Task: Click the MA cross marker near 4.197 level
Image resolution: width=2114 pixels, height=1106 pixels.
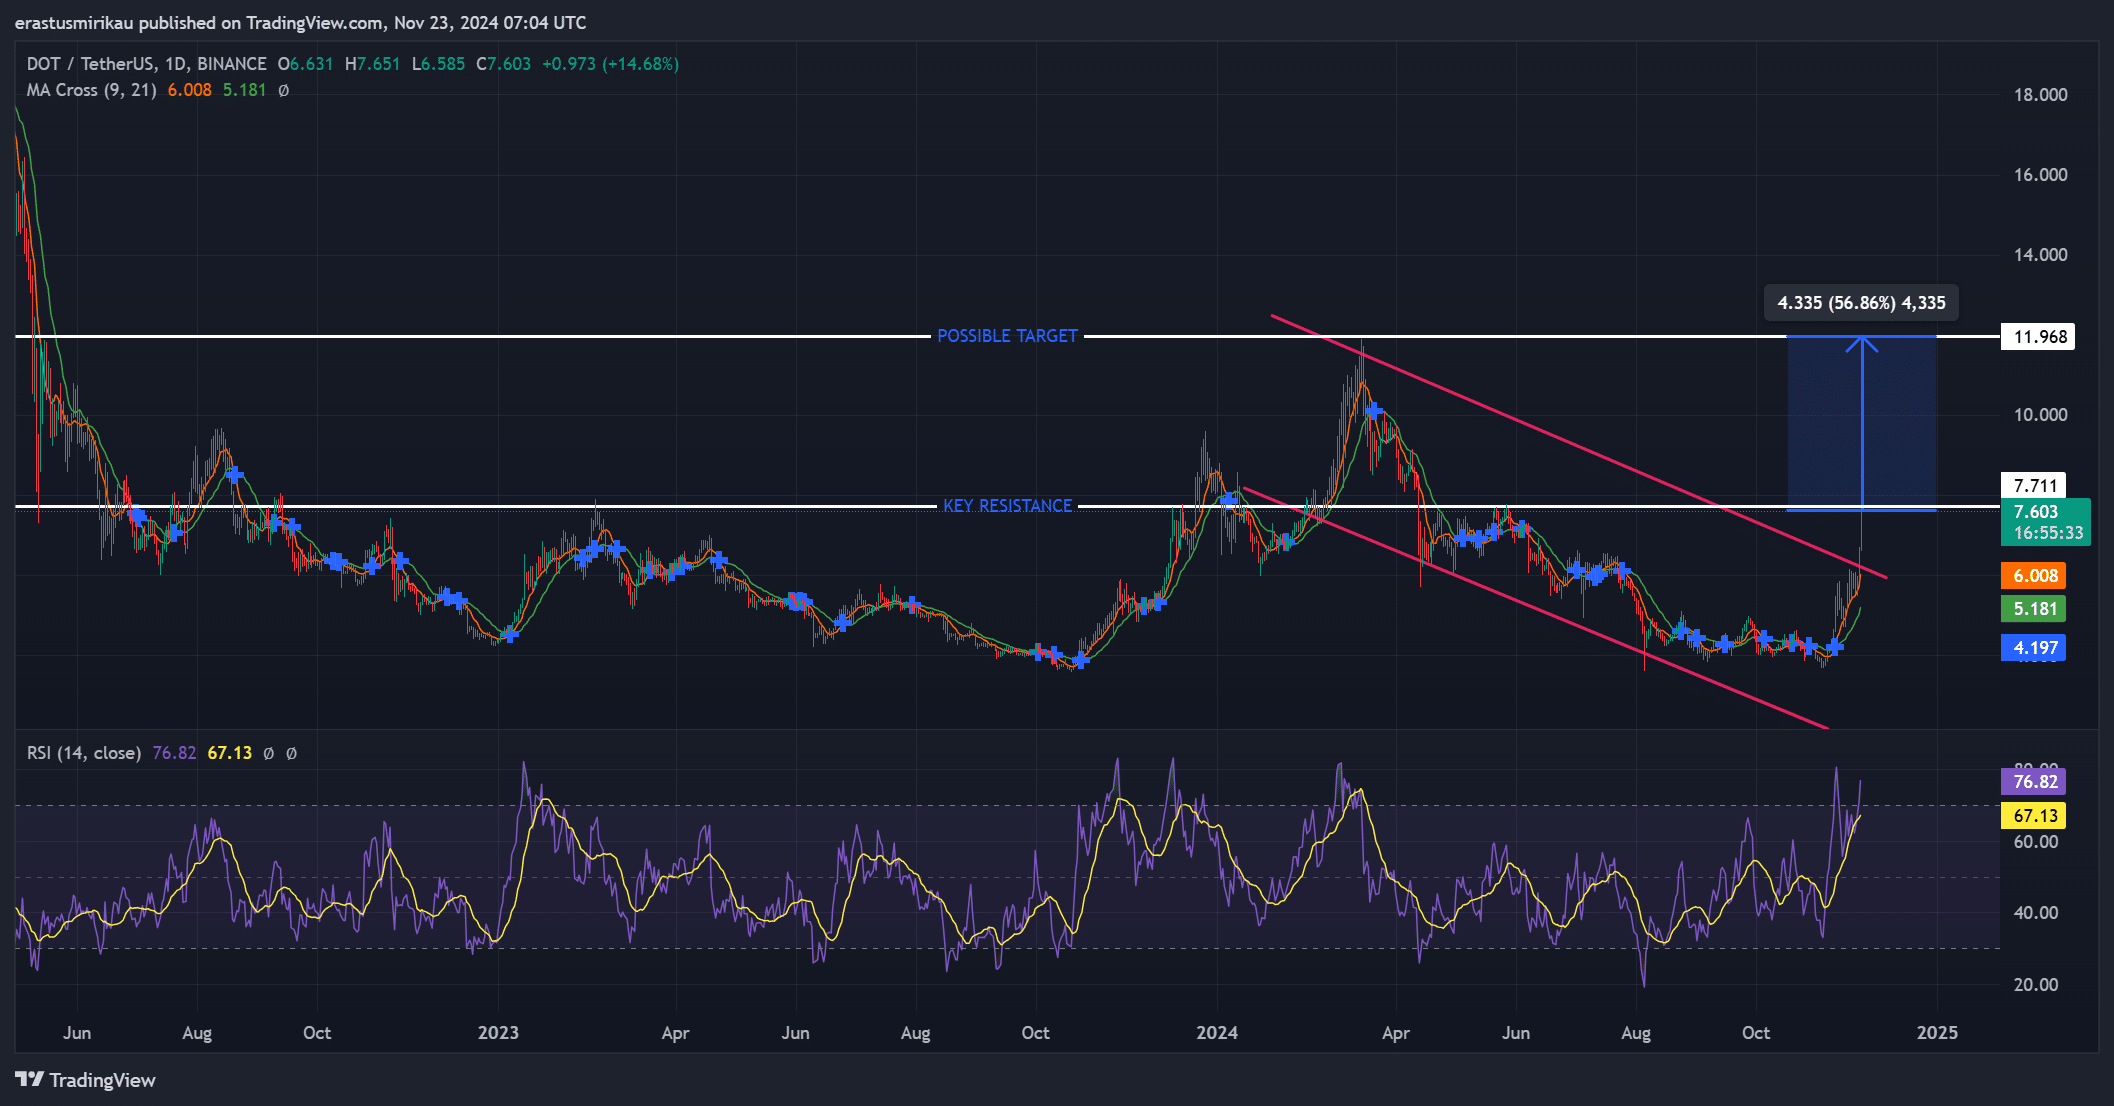Action: (x=1834, y=647)
